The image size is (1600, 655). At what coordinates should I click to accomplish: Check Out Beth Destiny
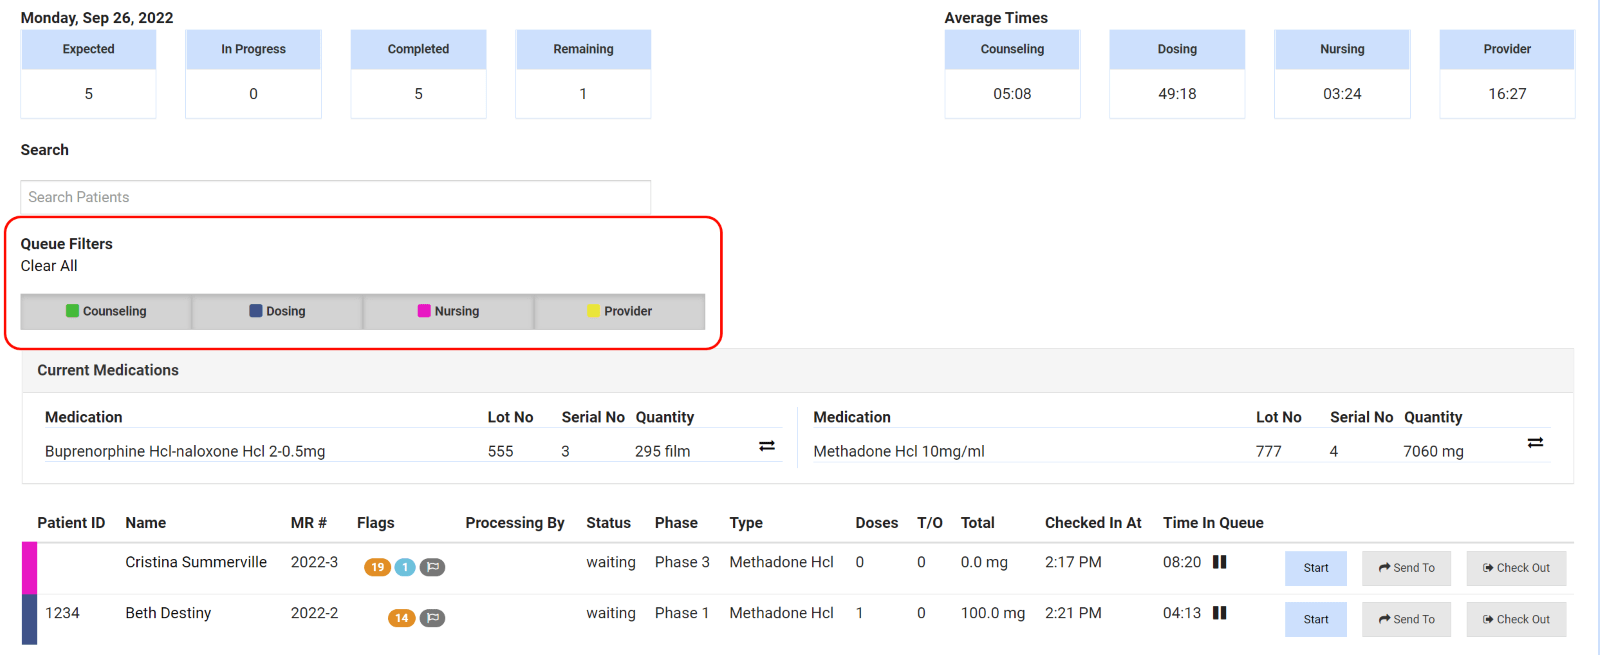(1516, 620)
